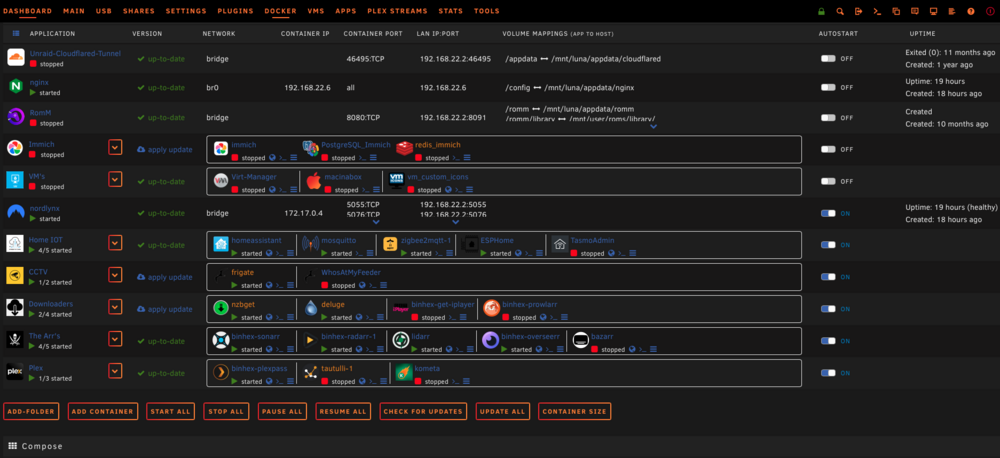This screenshot has height=458, width=1000.
Task: Click the nordlynx container icon
Action: click(15, 212)
